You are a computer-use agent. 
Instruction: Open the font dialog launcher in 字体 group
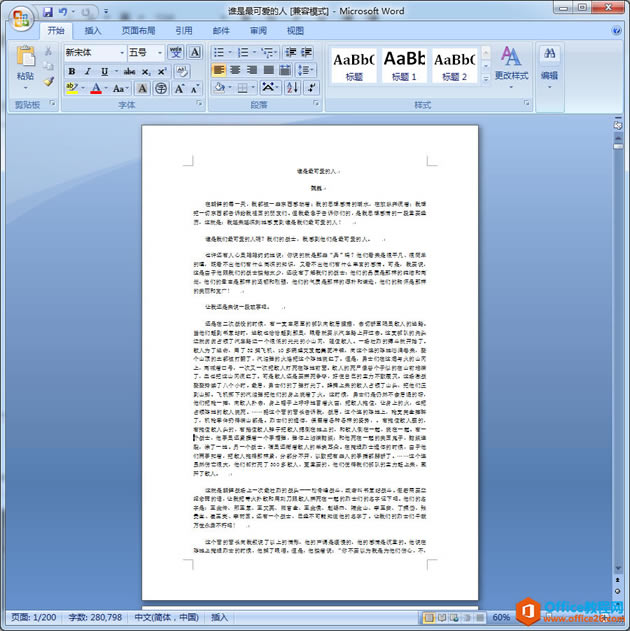pyautogui.click(x=199, y=103)
